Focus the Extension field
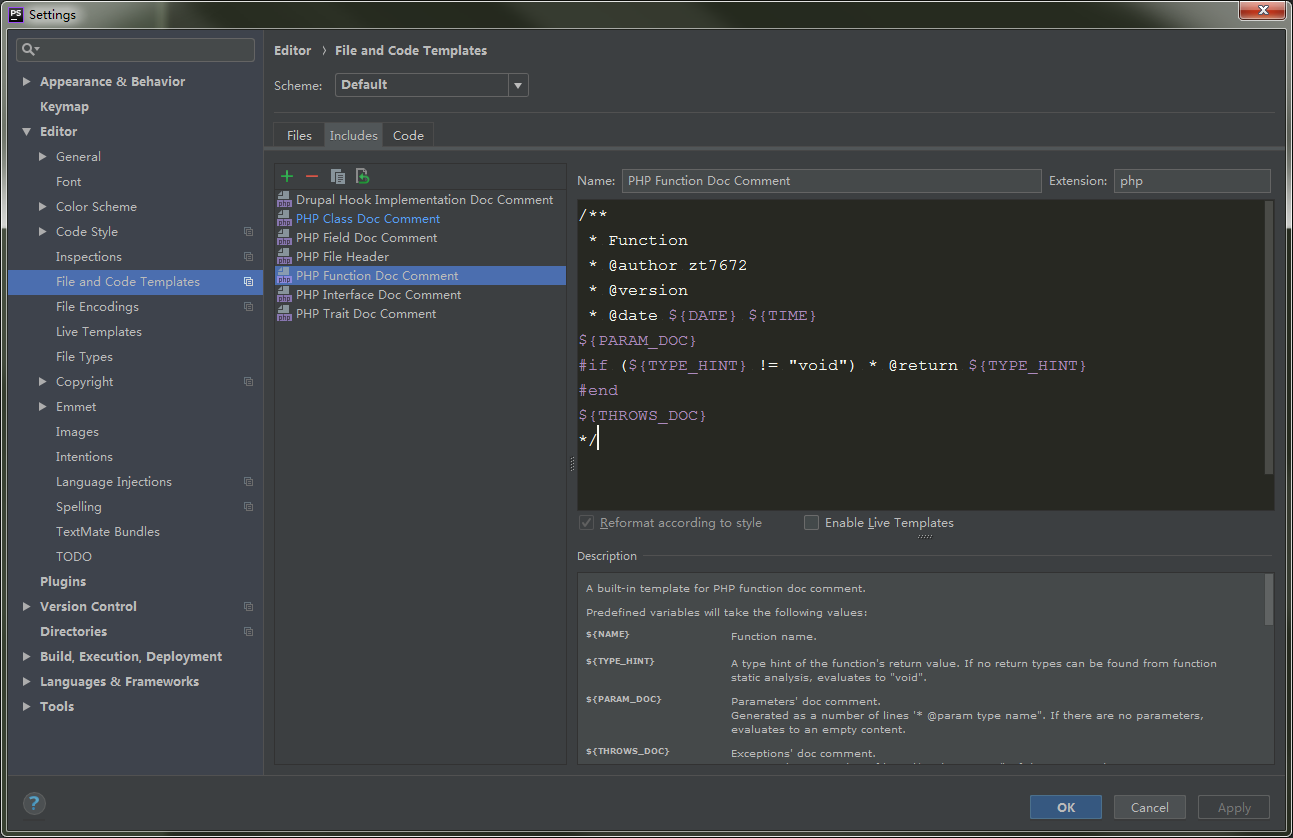Image resolution: width=1293 pixels, height=838 pixels. [x=1192, y=181]
